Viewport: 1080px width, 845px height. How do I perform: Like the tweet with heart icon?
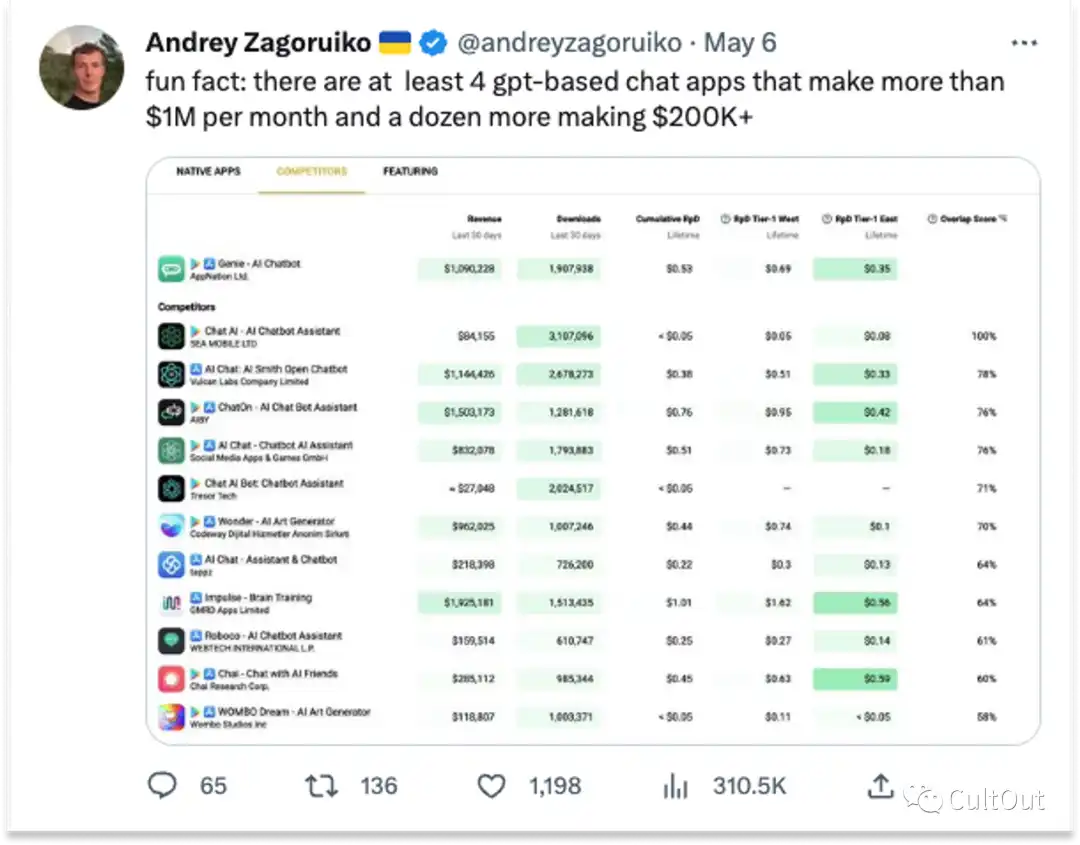pos(491,786)
